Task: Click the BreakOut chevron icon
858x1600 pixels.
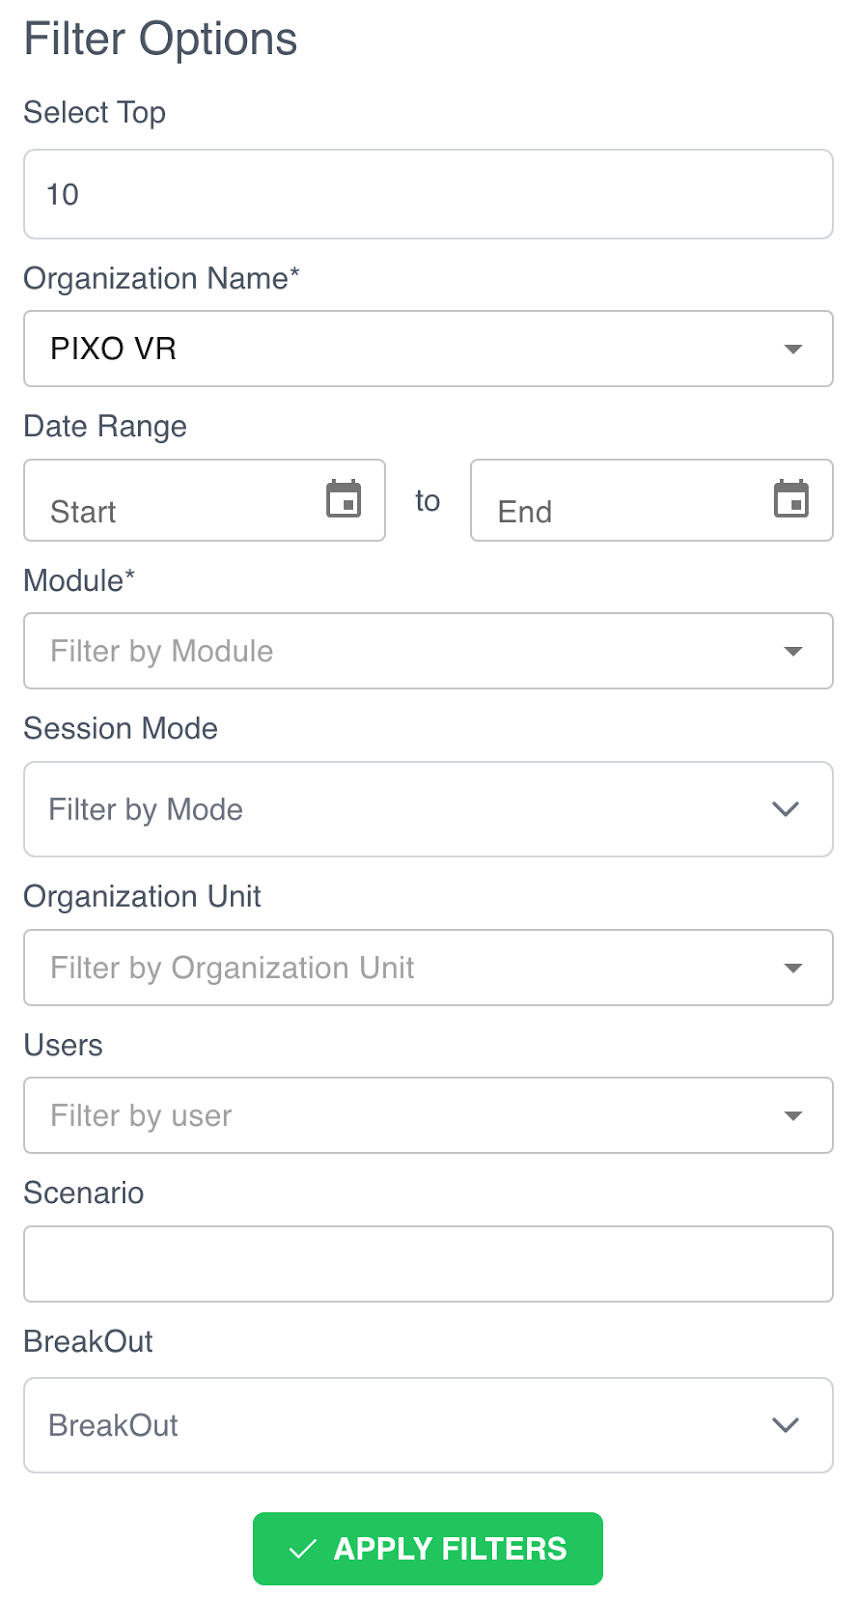Action: tap(786, 1425)
